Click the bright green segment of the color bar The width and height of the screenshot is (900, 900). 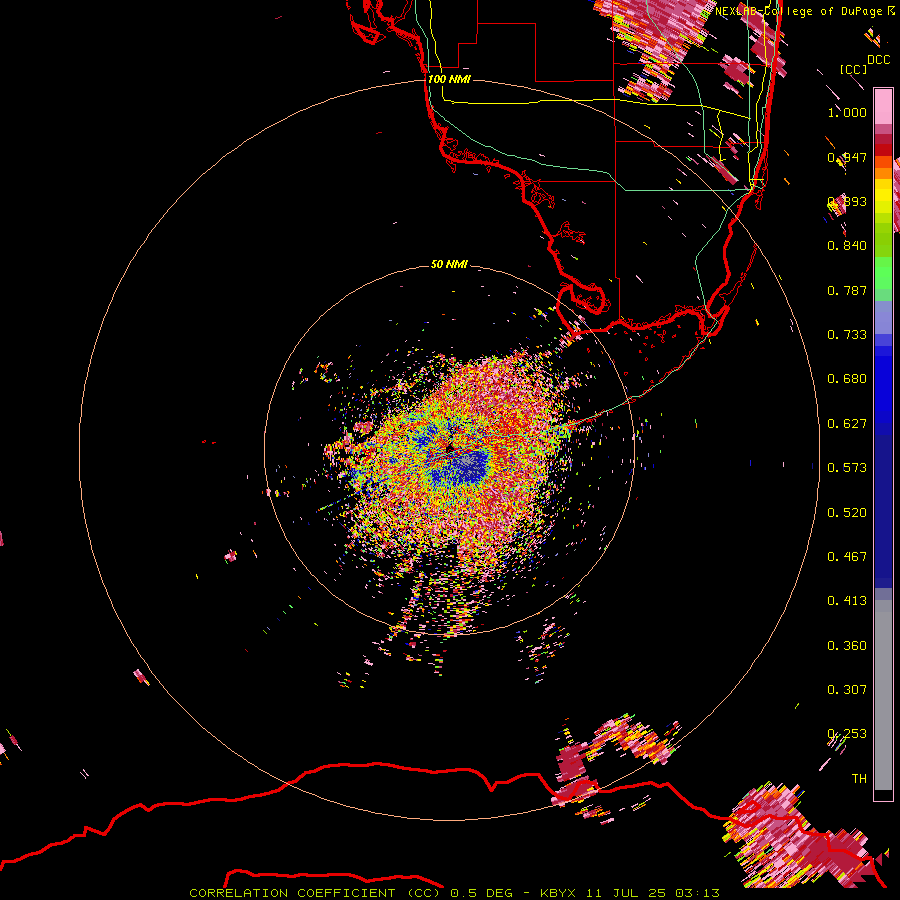(883, 273)
